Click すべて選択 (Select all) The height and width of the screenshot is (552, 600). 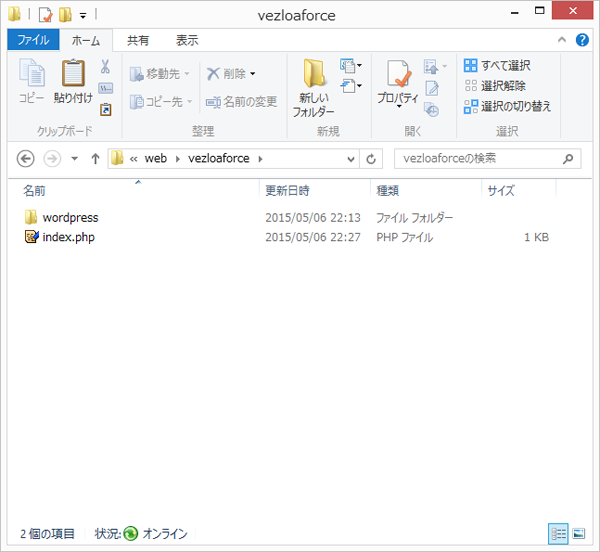(x=497, y=65)
